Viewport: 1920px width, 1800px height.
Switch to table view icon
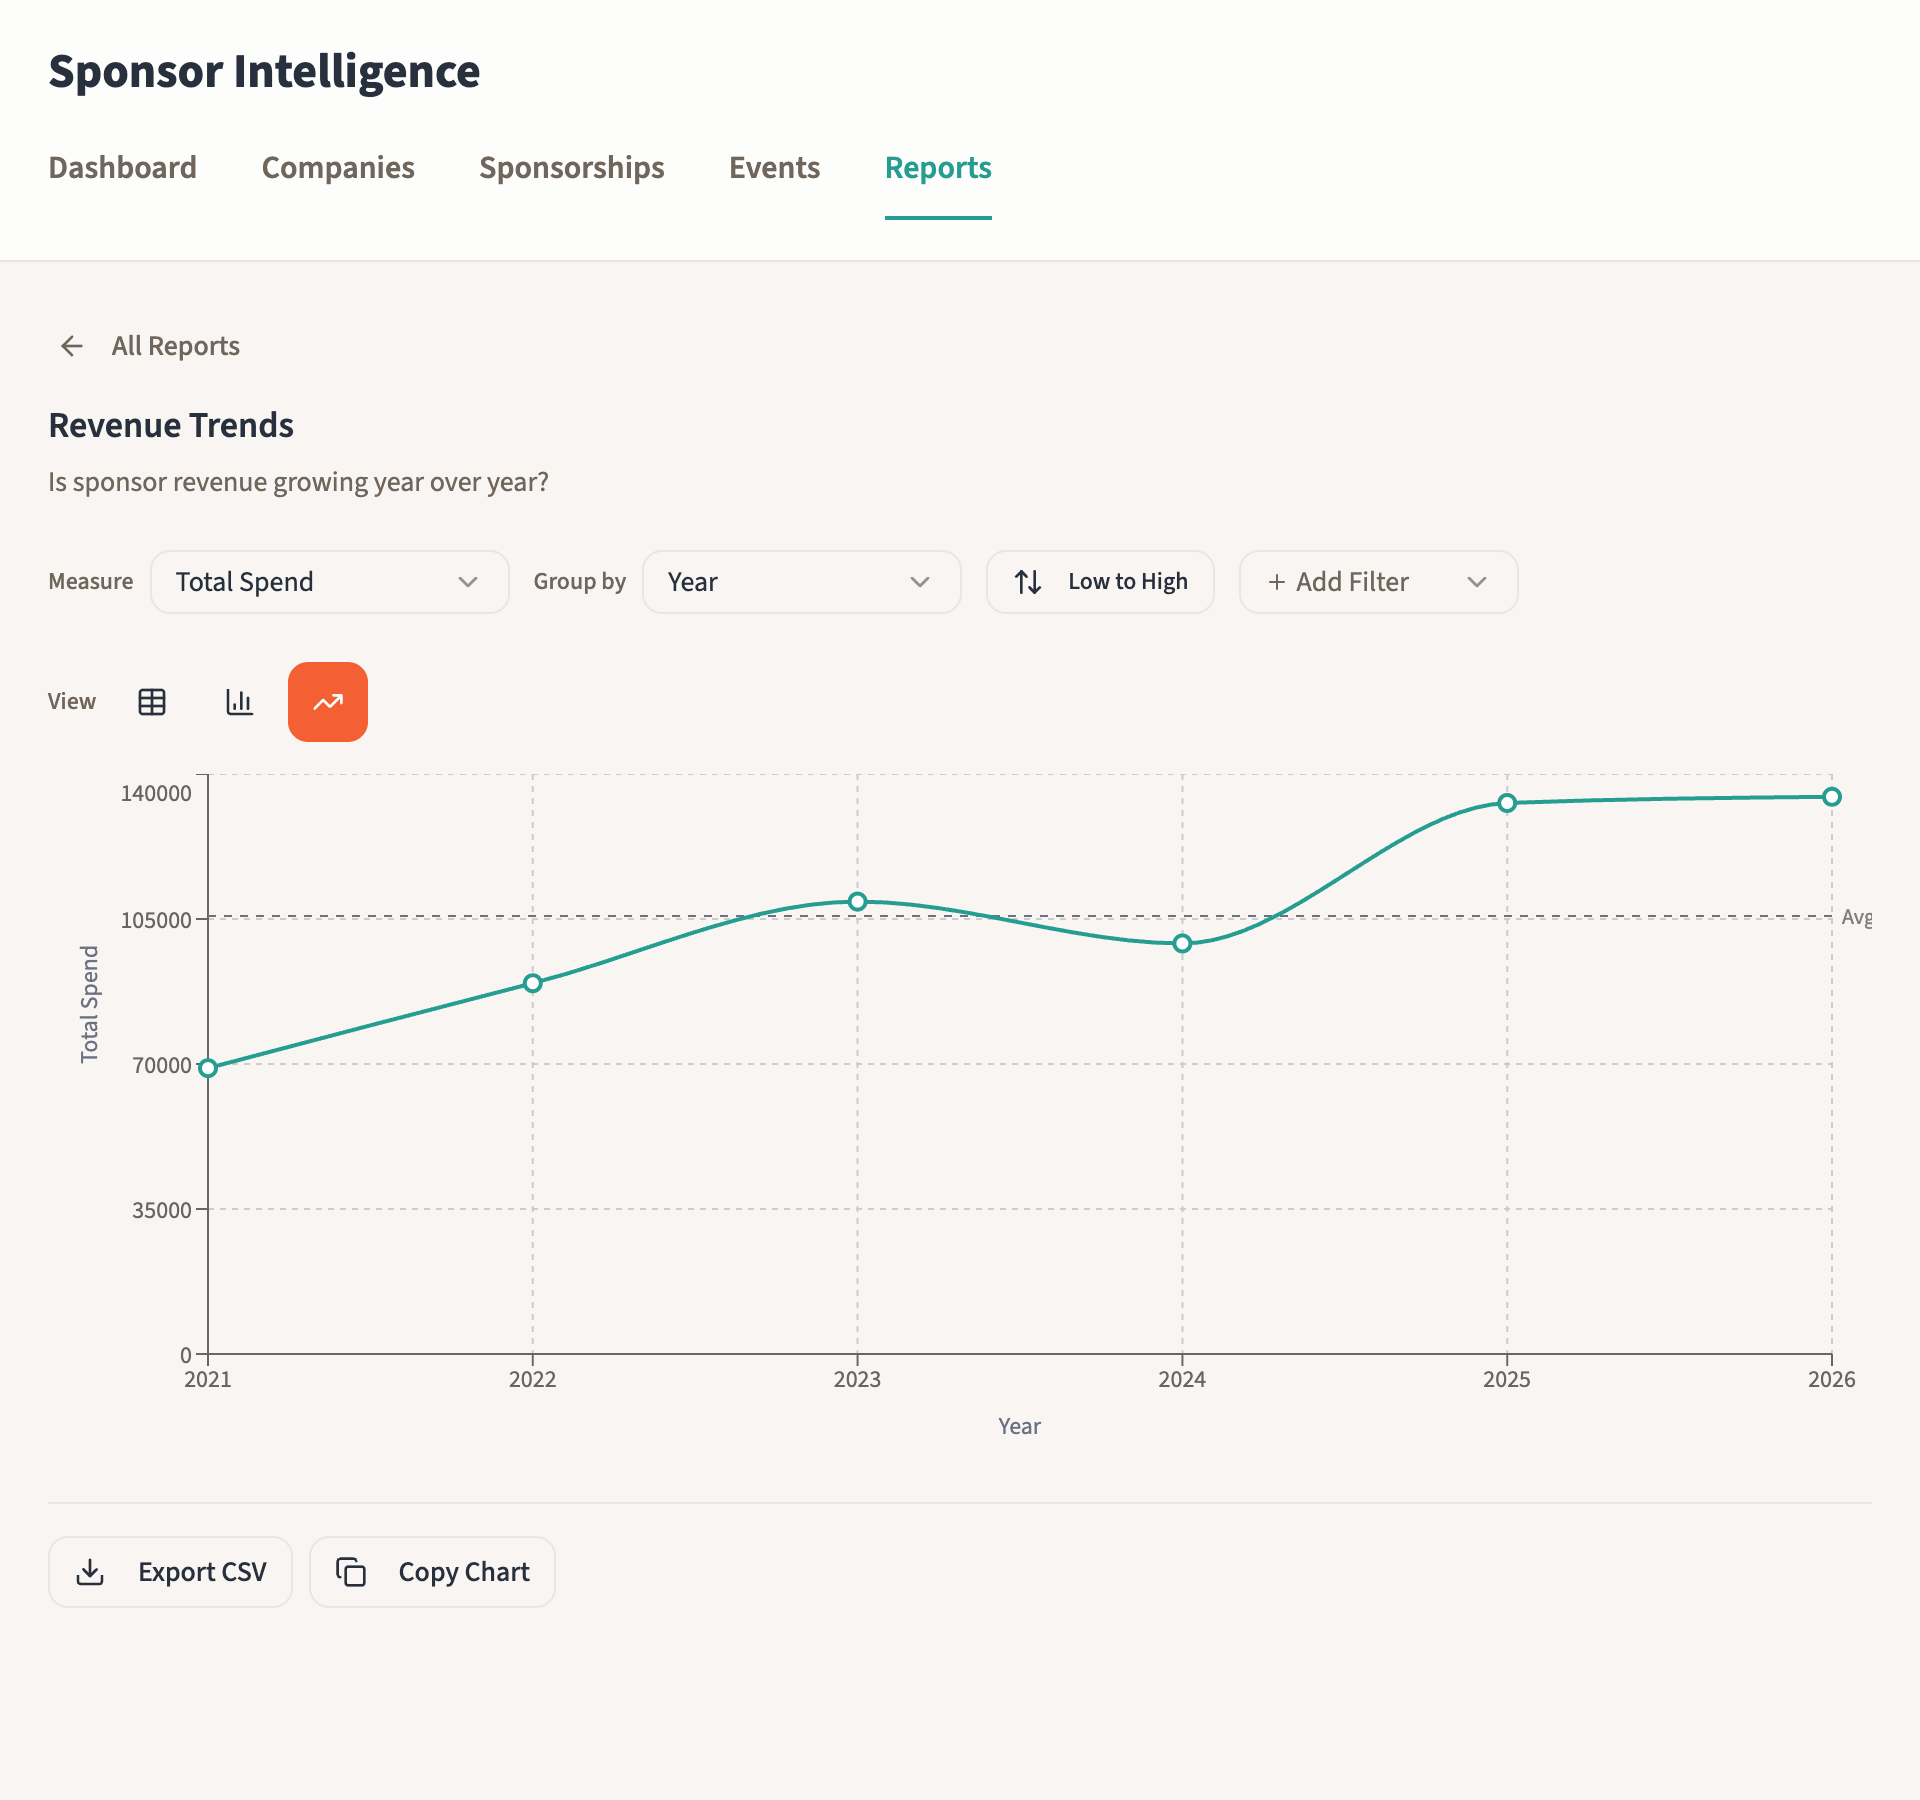(x=152, y=702)
